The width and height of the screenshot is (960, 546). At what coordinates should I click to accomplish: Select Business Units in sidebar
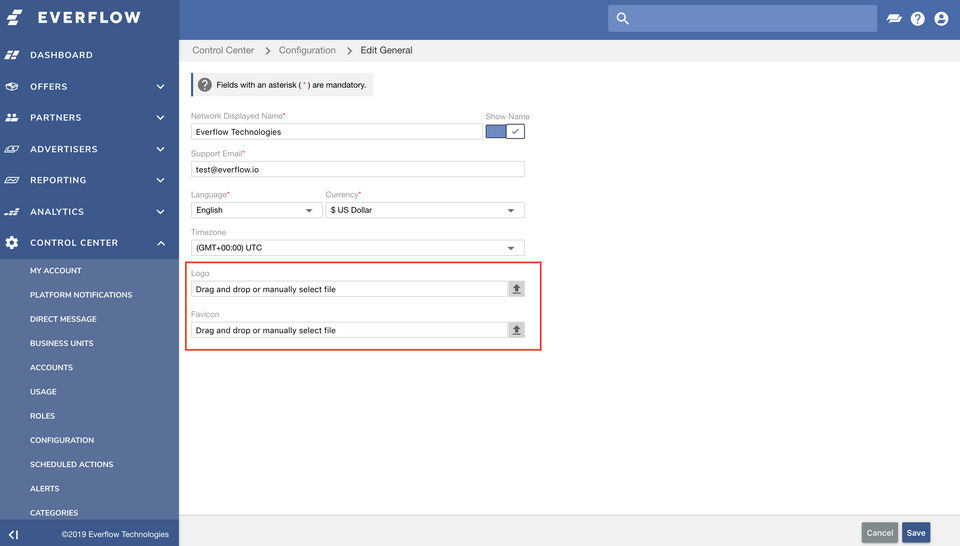click(62, 343)
